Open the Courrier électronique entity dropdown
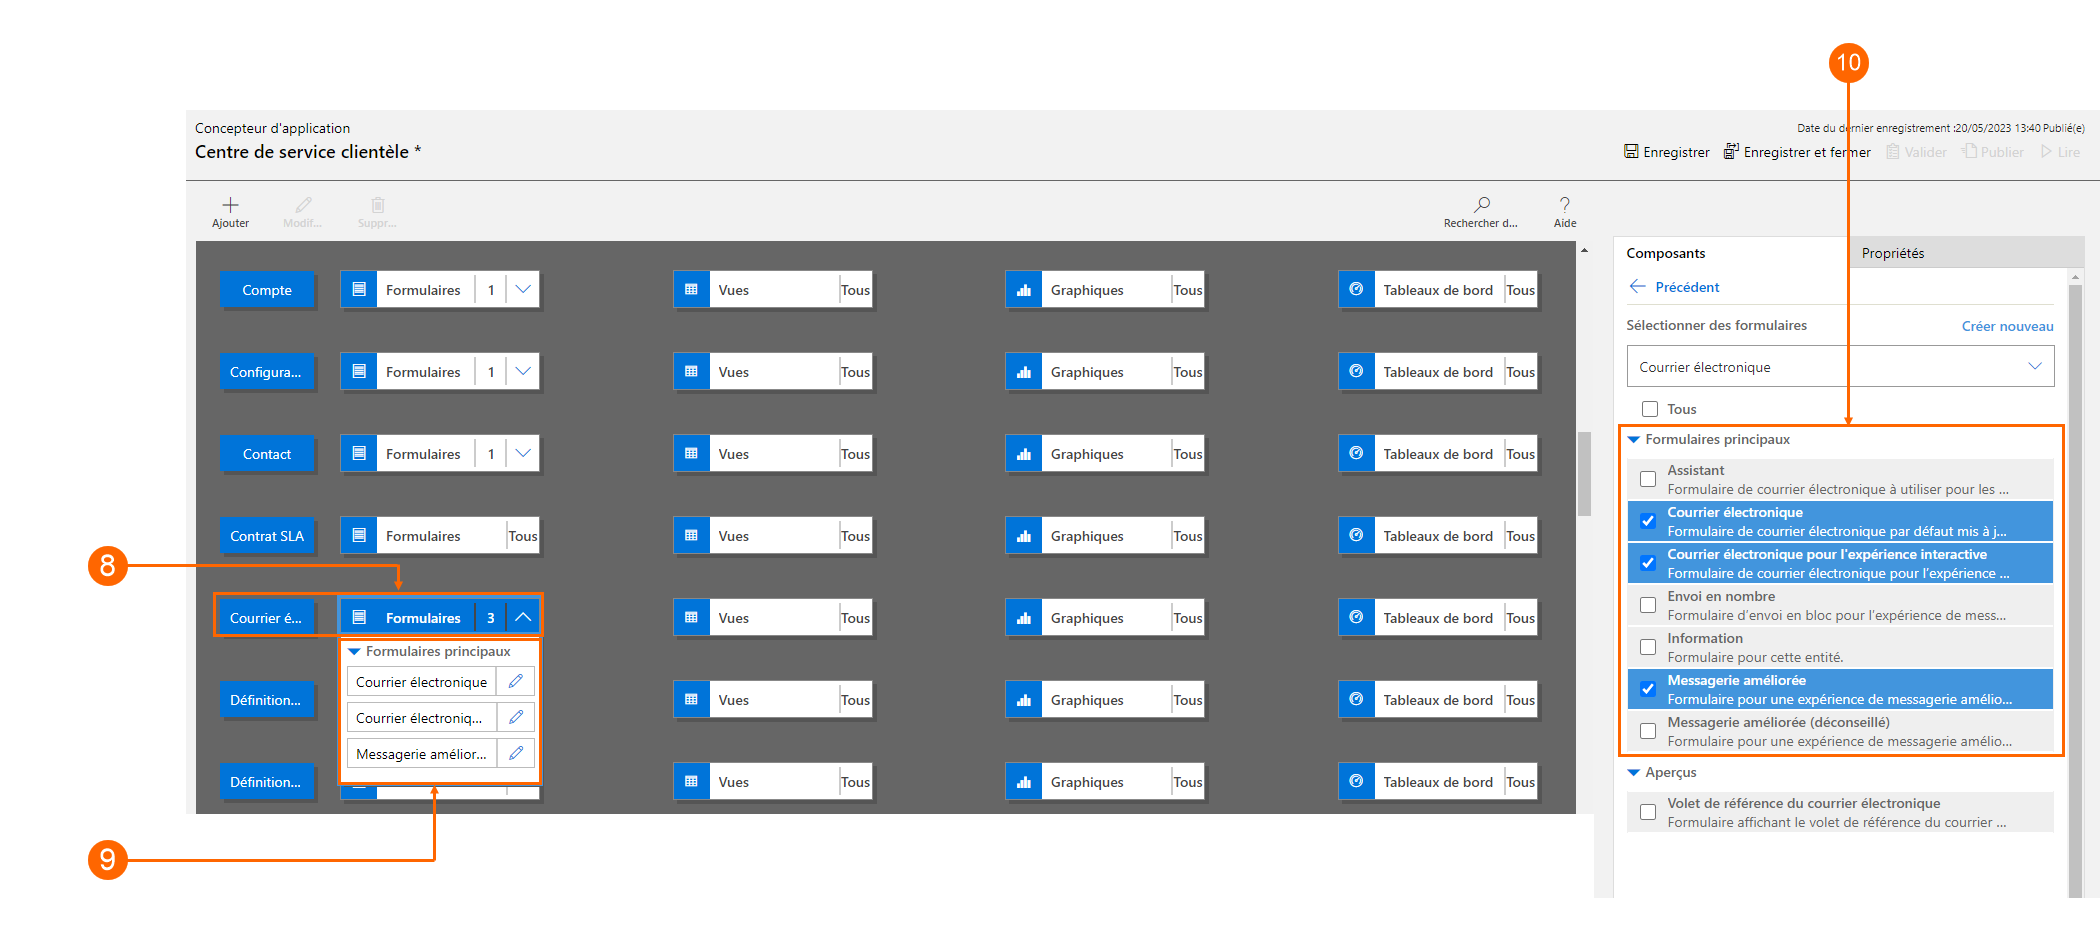 (x=1840, y=367)
